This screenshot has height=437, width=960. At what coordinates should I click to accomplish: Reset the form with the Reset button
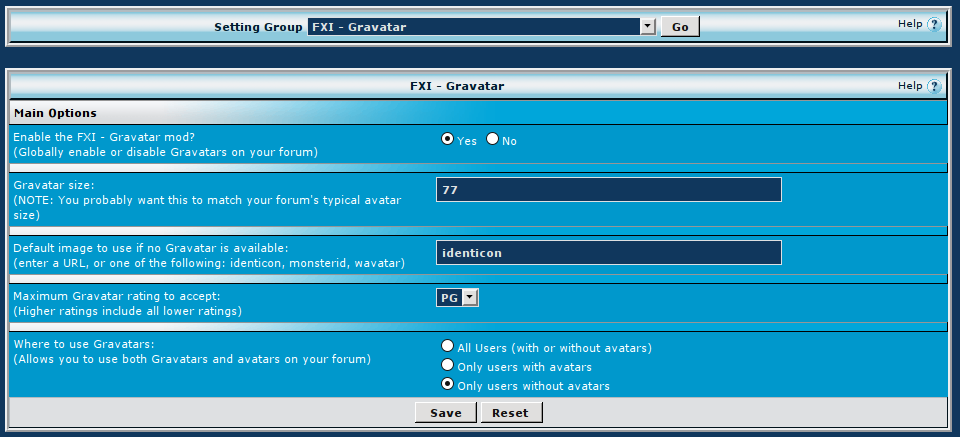(x=511, y=412)
